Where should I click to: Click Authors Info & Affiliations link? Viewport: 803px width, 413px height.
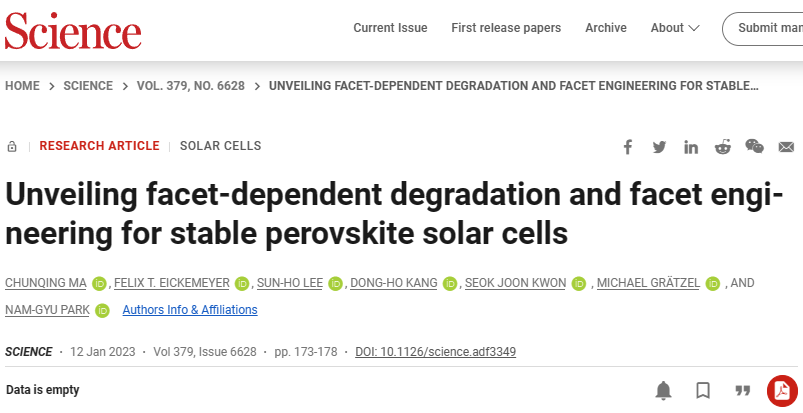coord(190,310)
